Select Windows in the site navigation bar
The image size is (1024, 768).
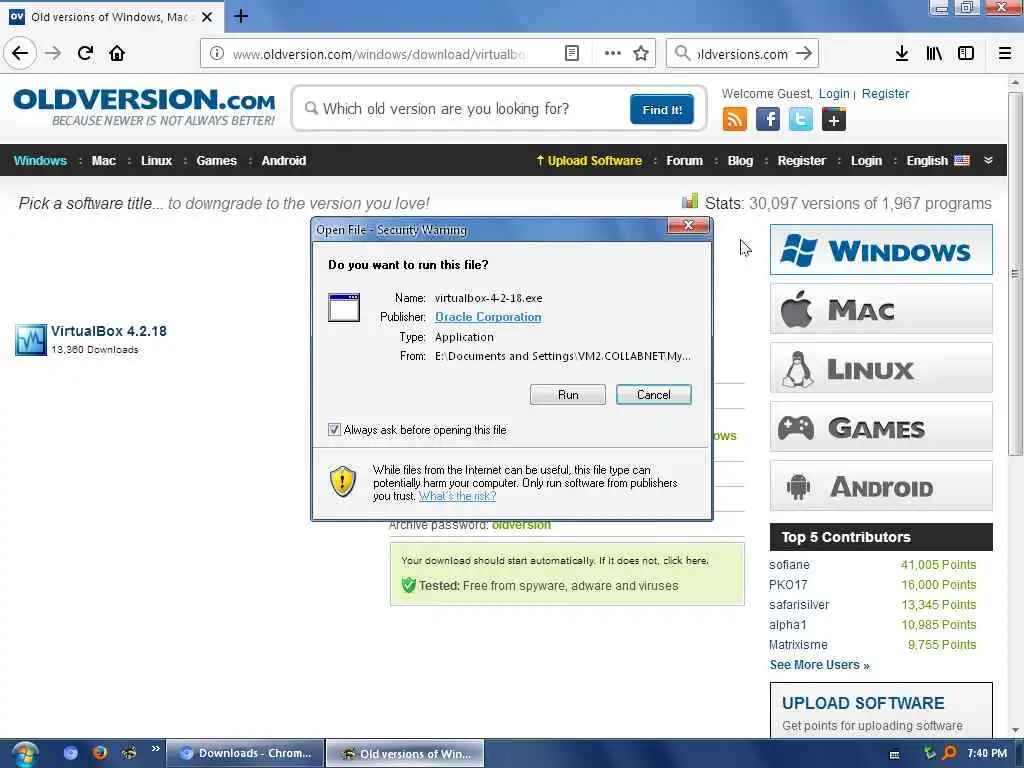pos(40,161)
